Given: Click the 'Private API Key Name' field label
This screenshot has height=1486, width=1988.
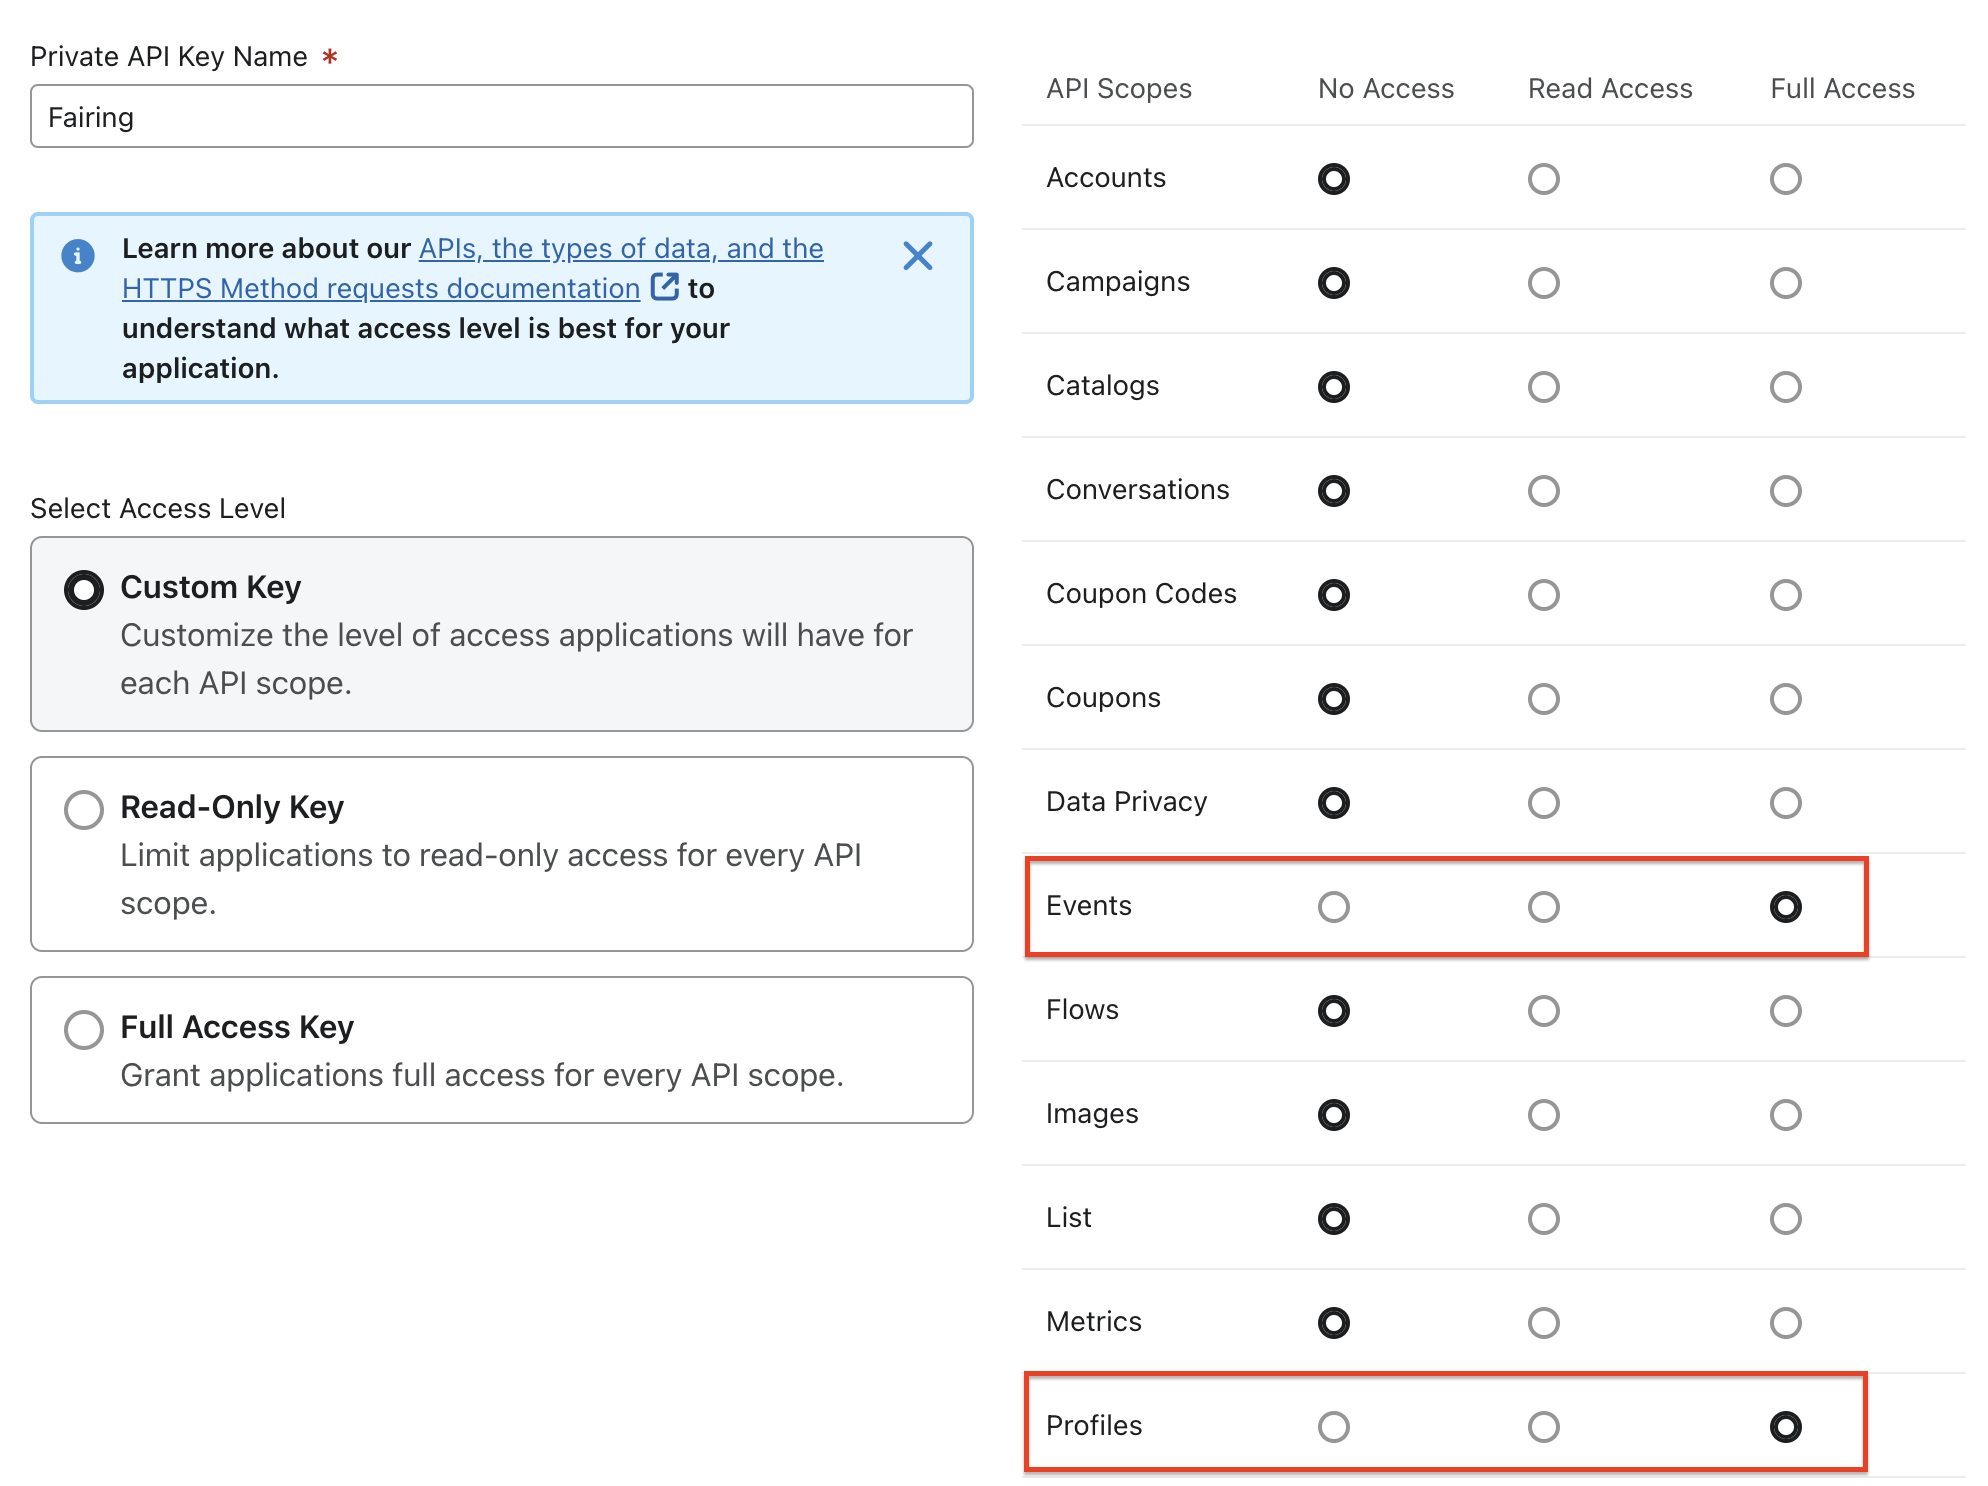Looking at the screenshot, I should pos(168,57).
